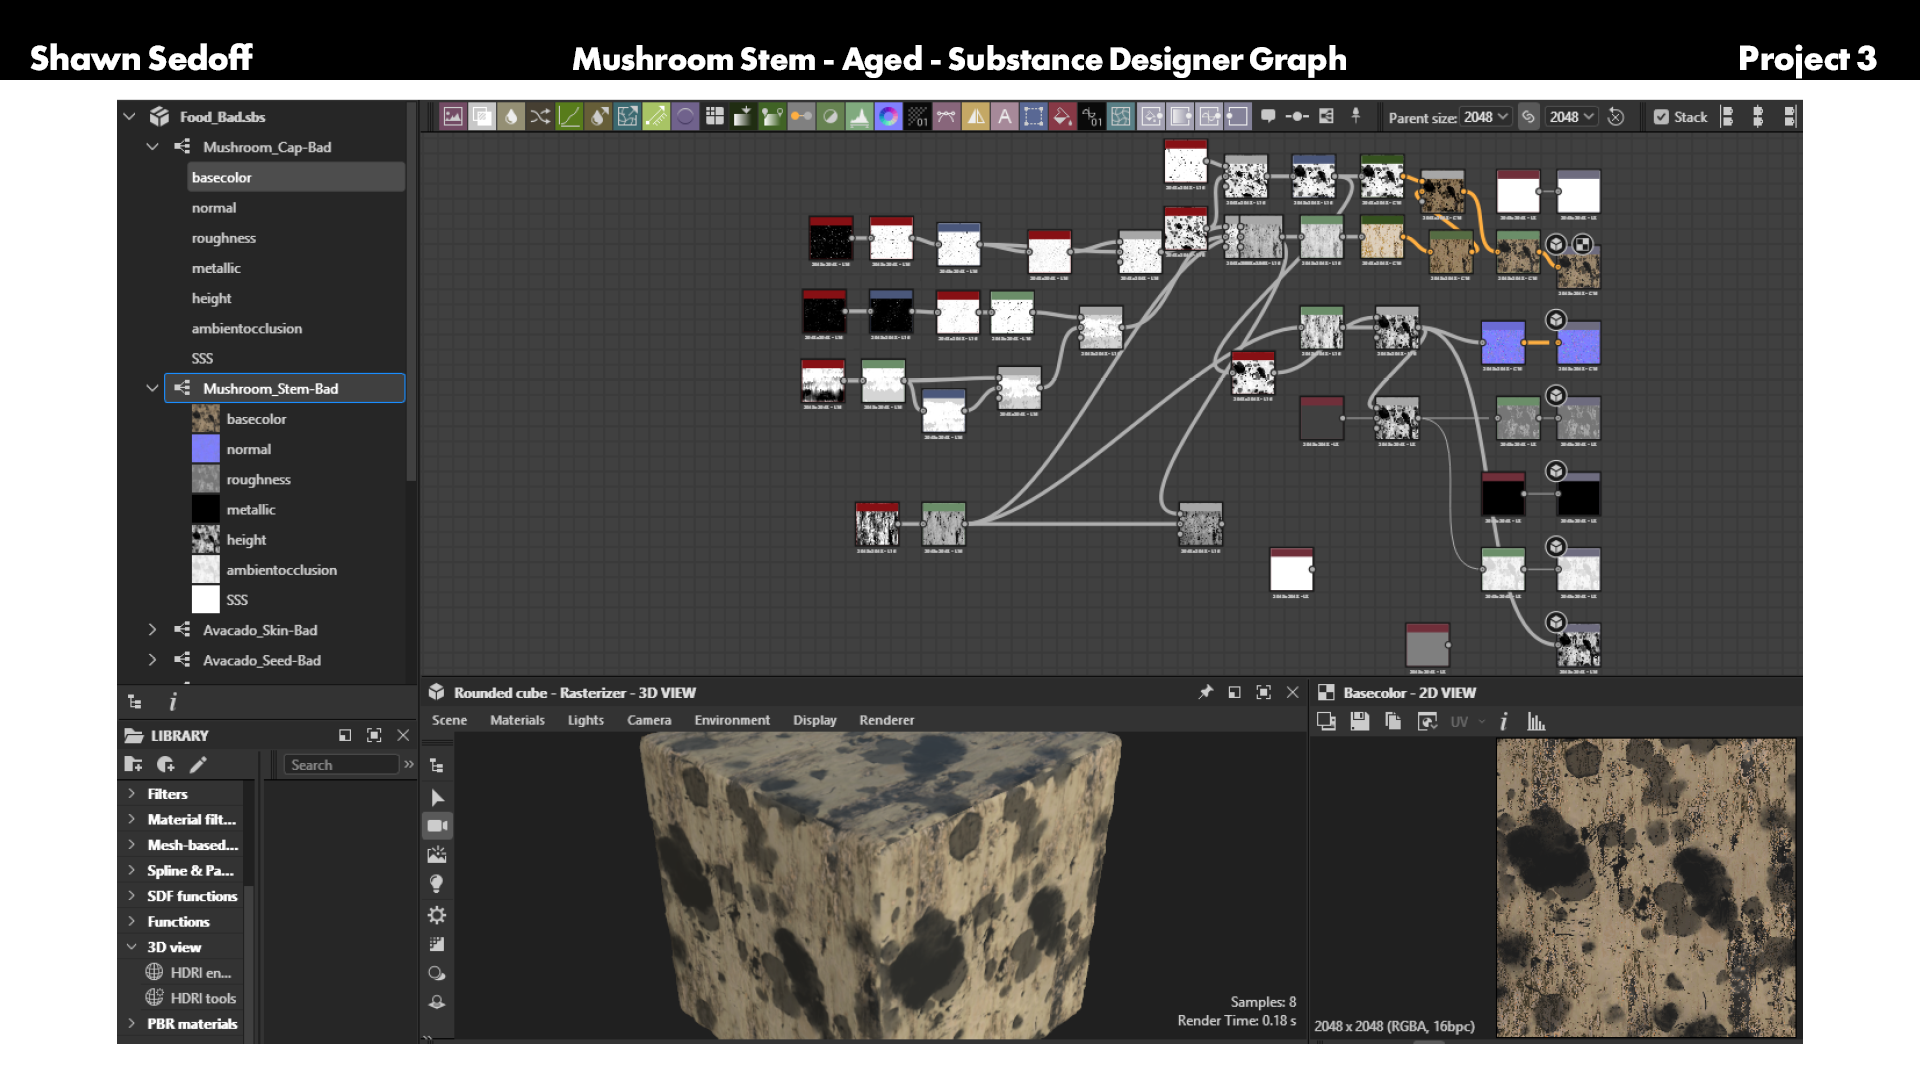Open the light bulb lighting icon
The height and width of the screenshot is (1080, 1920).
pyautogui.click(x=437, y=884)
